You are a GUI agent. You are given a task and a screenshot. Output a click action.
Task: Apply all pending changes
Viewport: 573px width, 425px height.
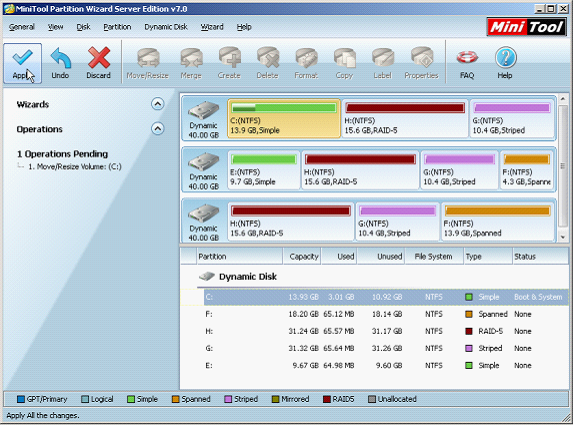23,64
